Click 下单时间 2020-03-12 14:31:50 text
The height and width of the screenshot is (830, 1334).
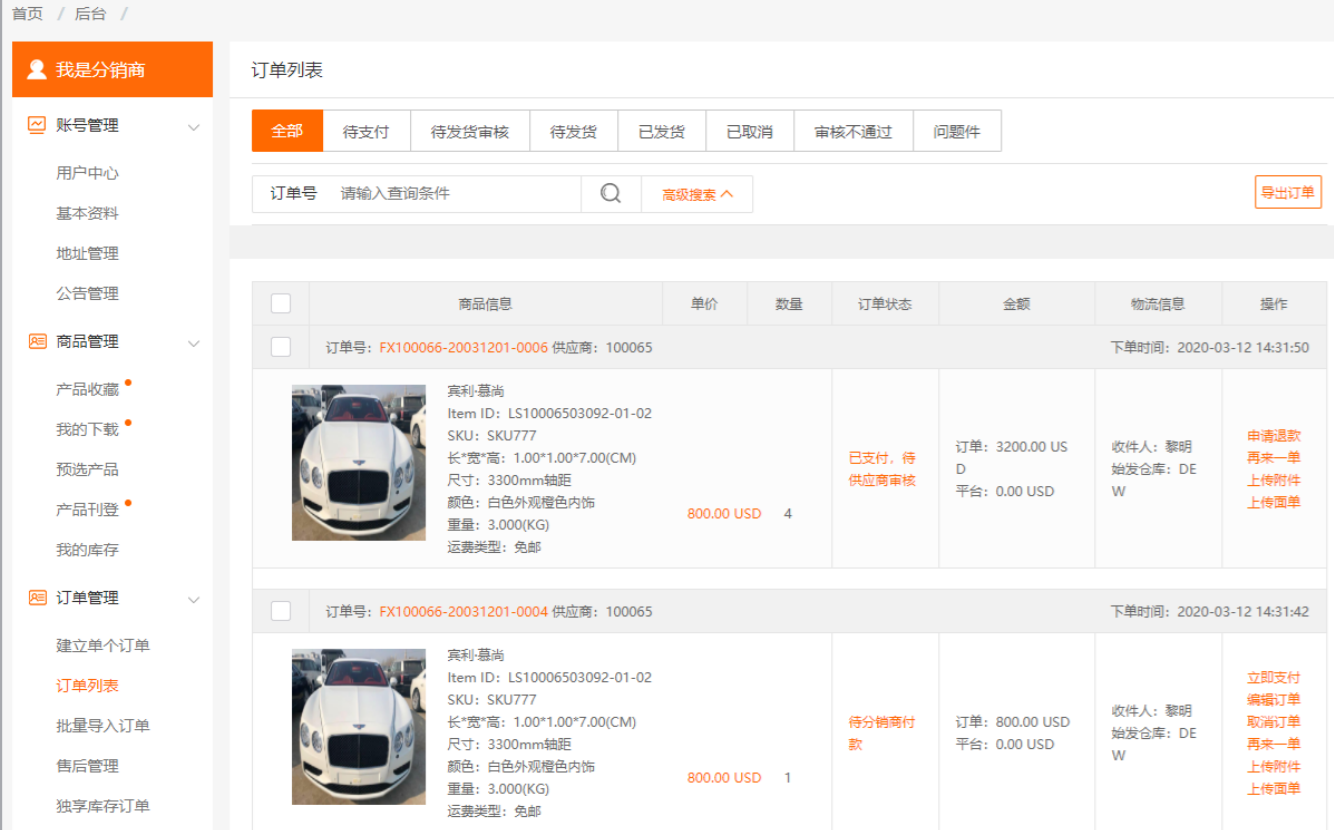pos(1209,347)
